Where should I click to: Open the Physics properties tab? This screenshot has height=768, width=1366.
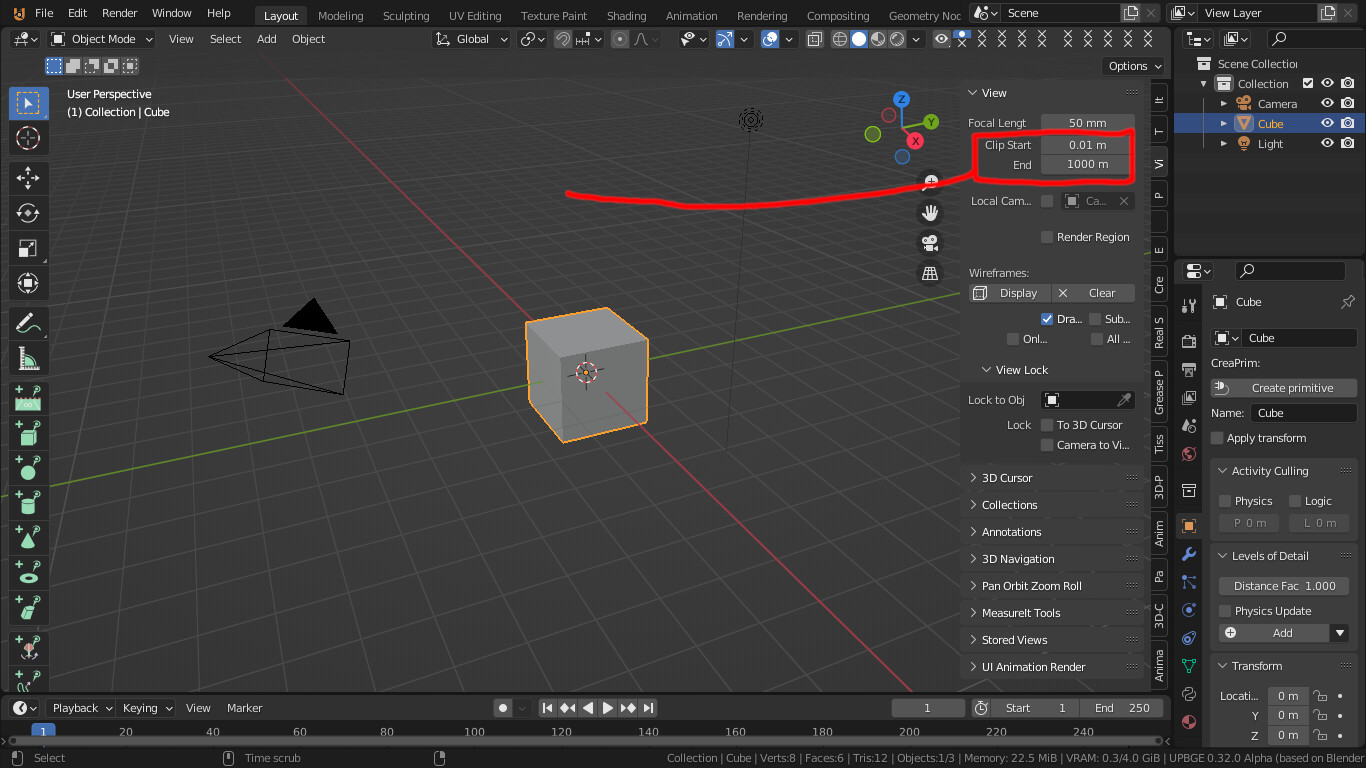pos(1189,610)
